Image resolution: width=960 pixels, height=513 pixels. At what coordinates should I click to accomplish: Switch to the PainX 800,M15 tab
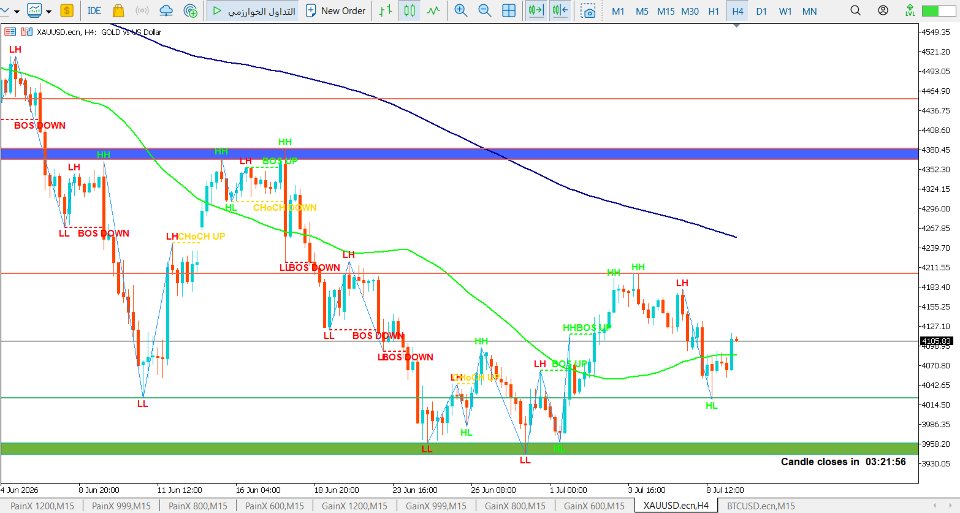tap(198, 506)
